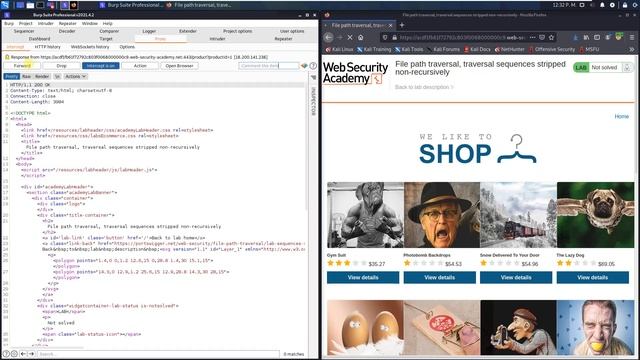The width and height of the screenshot is (640, 360).
Task: Open the Offensive Security bookmark
Action: 551,49
